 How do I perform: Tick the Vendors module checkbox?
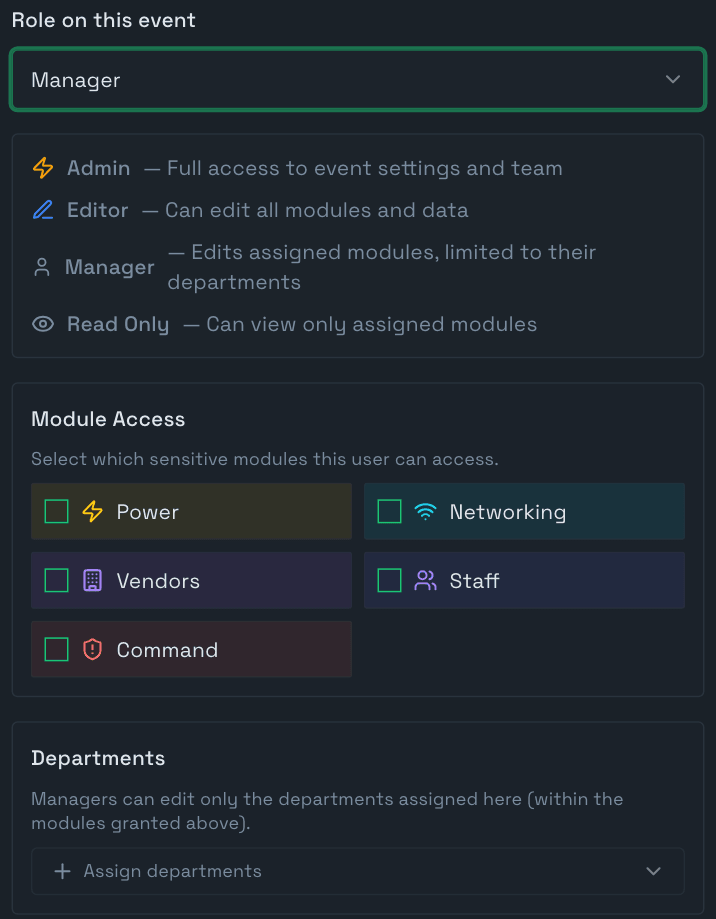click(x=56, y=580)
